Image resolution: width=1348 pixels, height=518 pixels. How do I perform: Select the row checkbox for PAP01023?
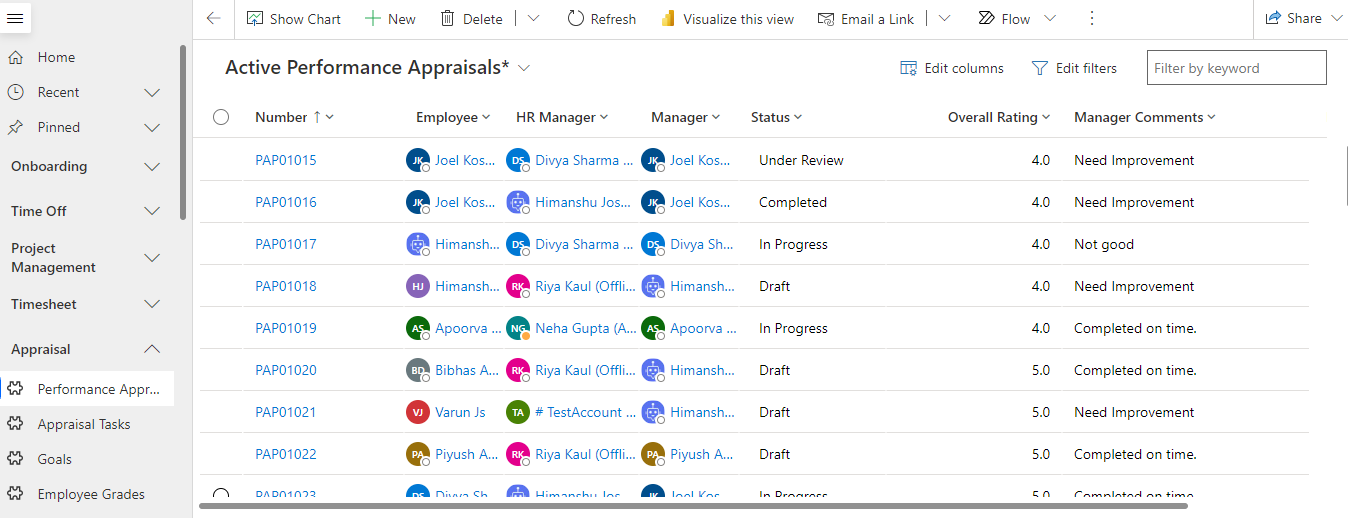click(x=221, y=494)
